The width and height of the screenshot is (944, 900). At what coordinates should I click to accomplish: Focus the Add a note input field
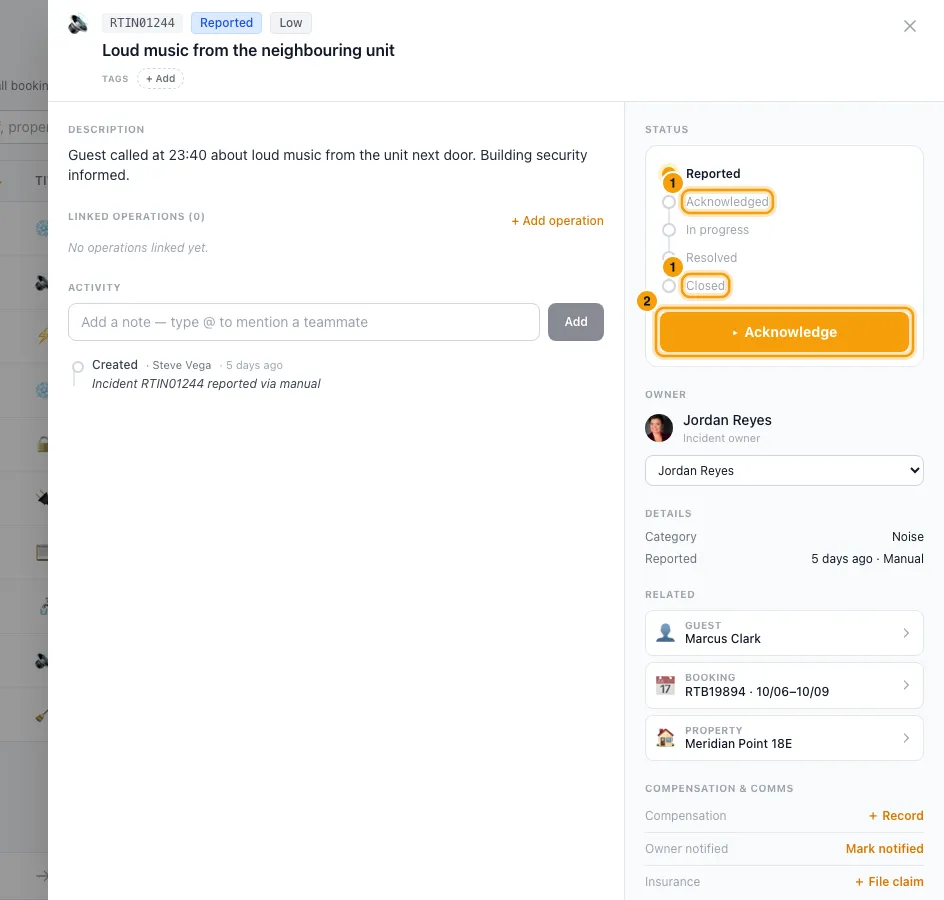click(x=304, y=322)
